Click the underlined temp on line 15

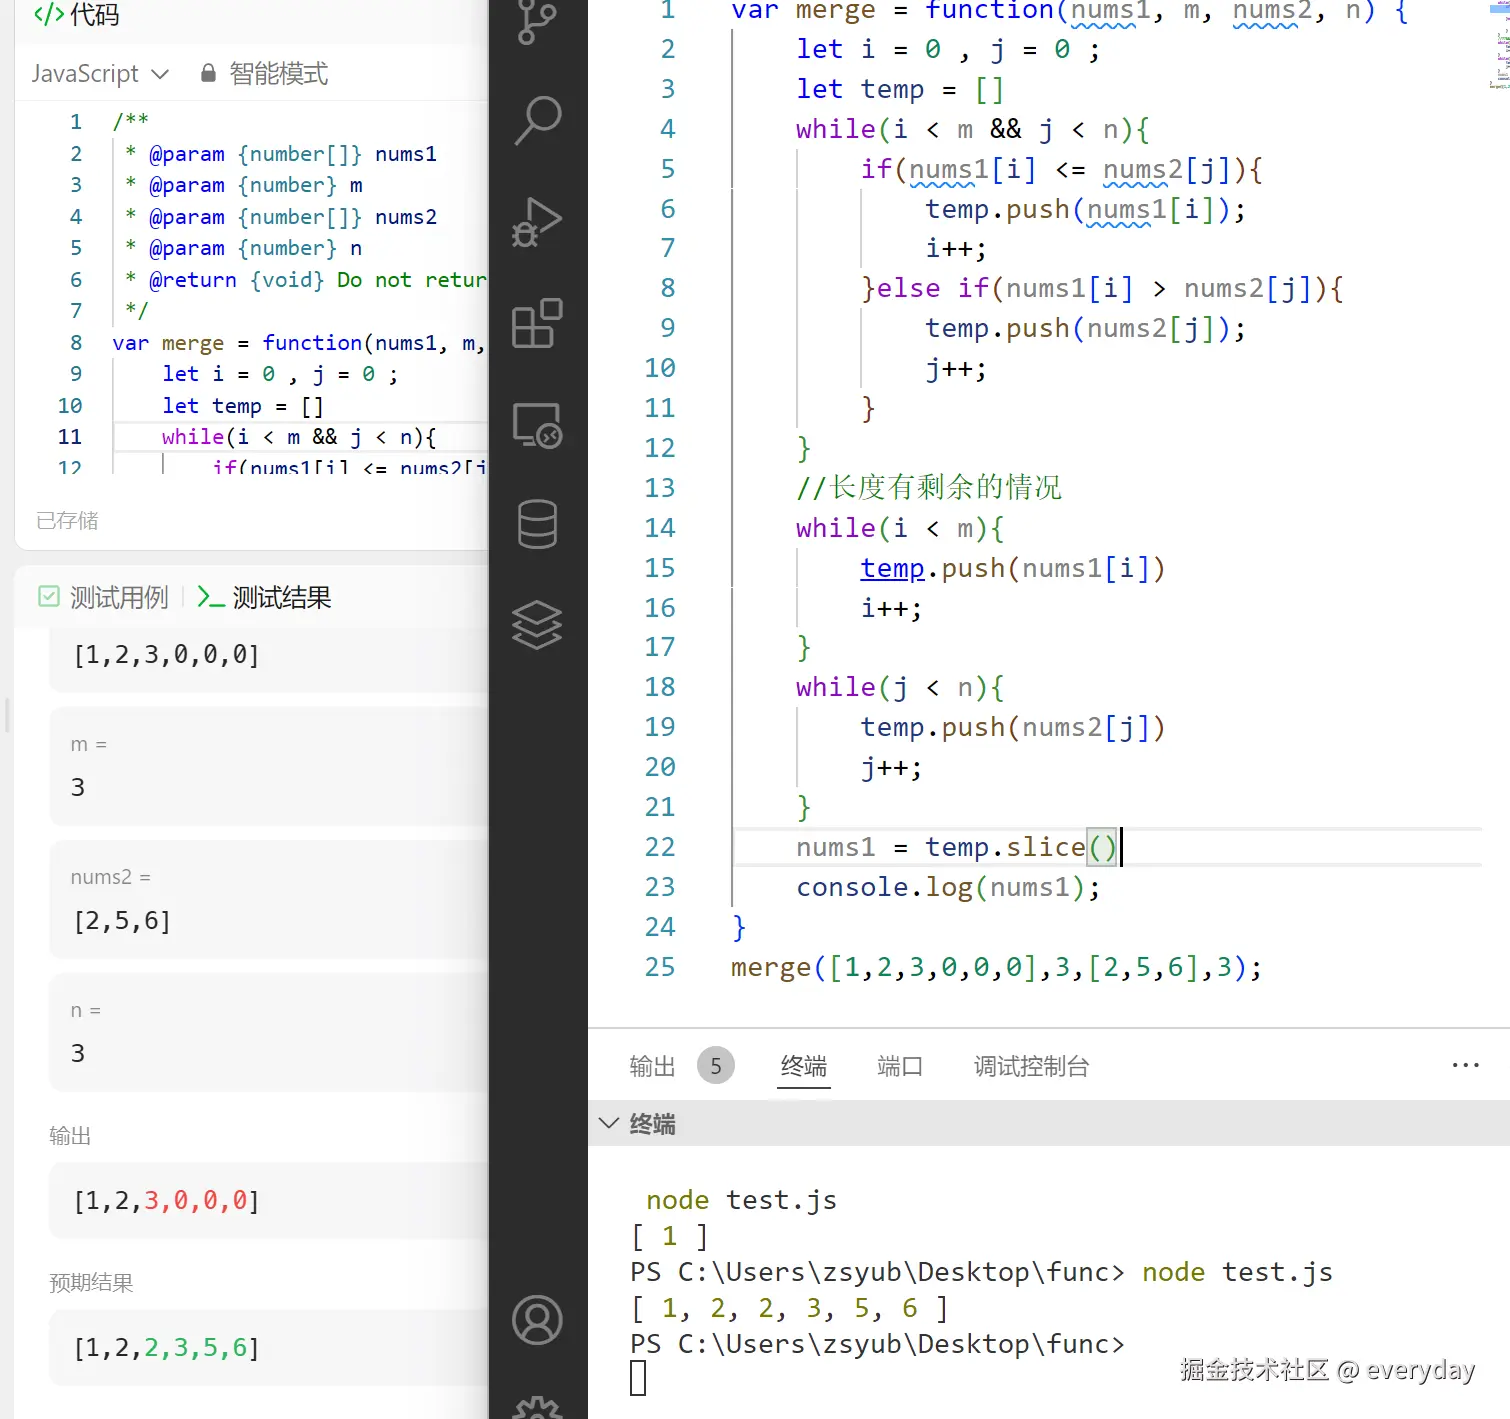892,568
